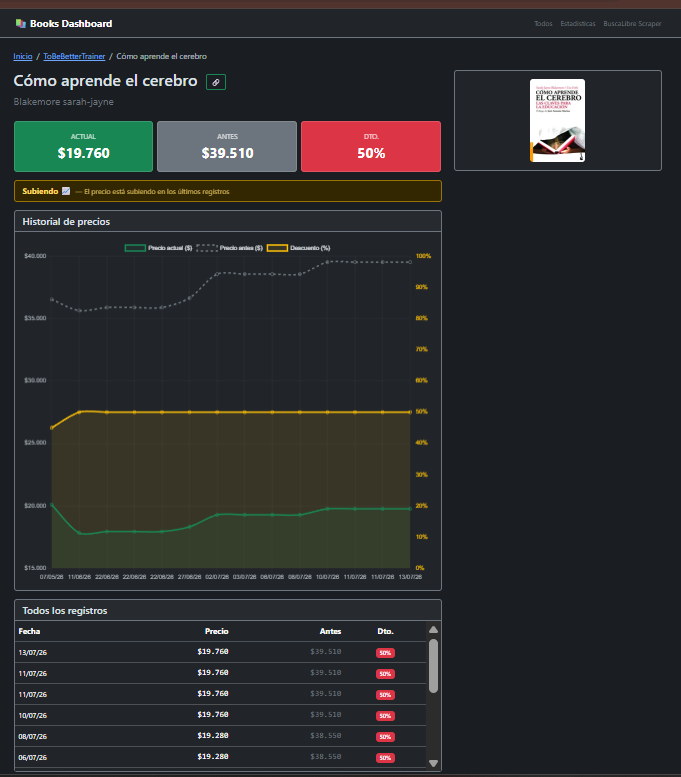Open the Books Dashboard brand link

[64, 23]
